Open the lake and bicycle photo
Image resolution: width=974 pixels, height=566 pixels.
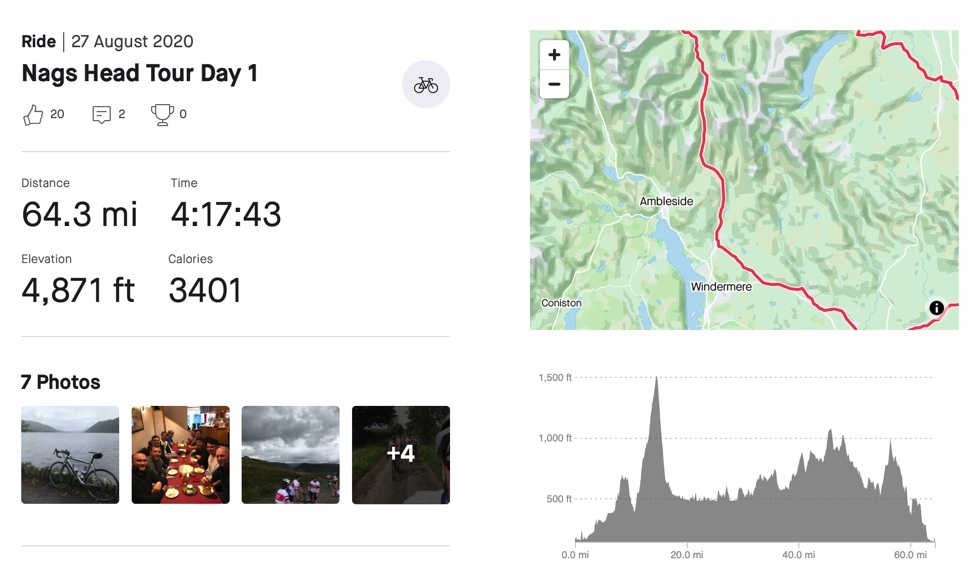pyautogui.click(x=70, y=454)
